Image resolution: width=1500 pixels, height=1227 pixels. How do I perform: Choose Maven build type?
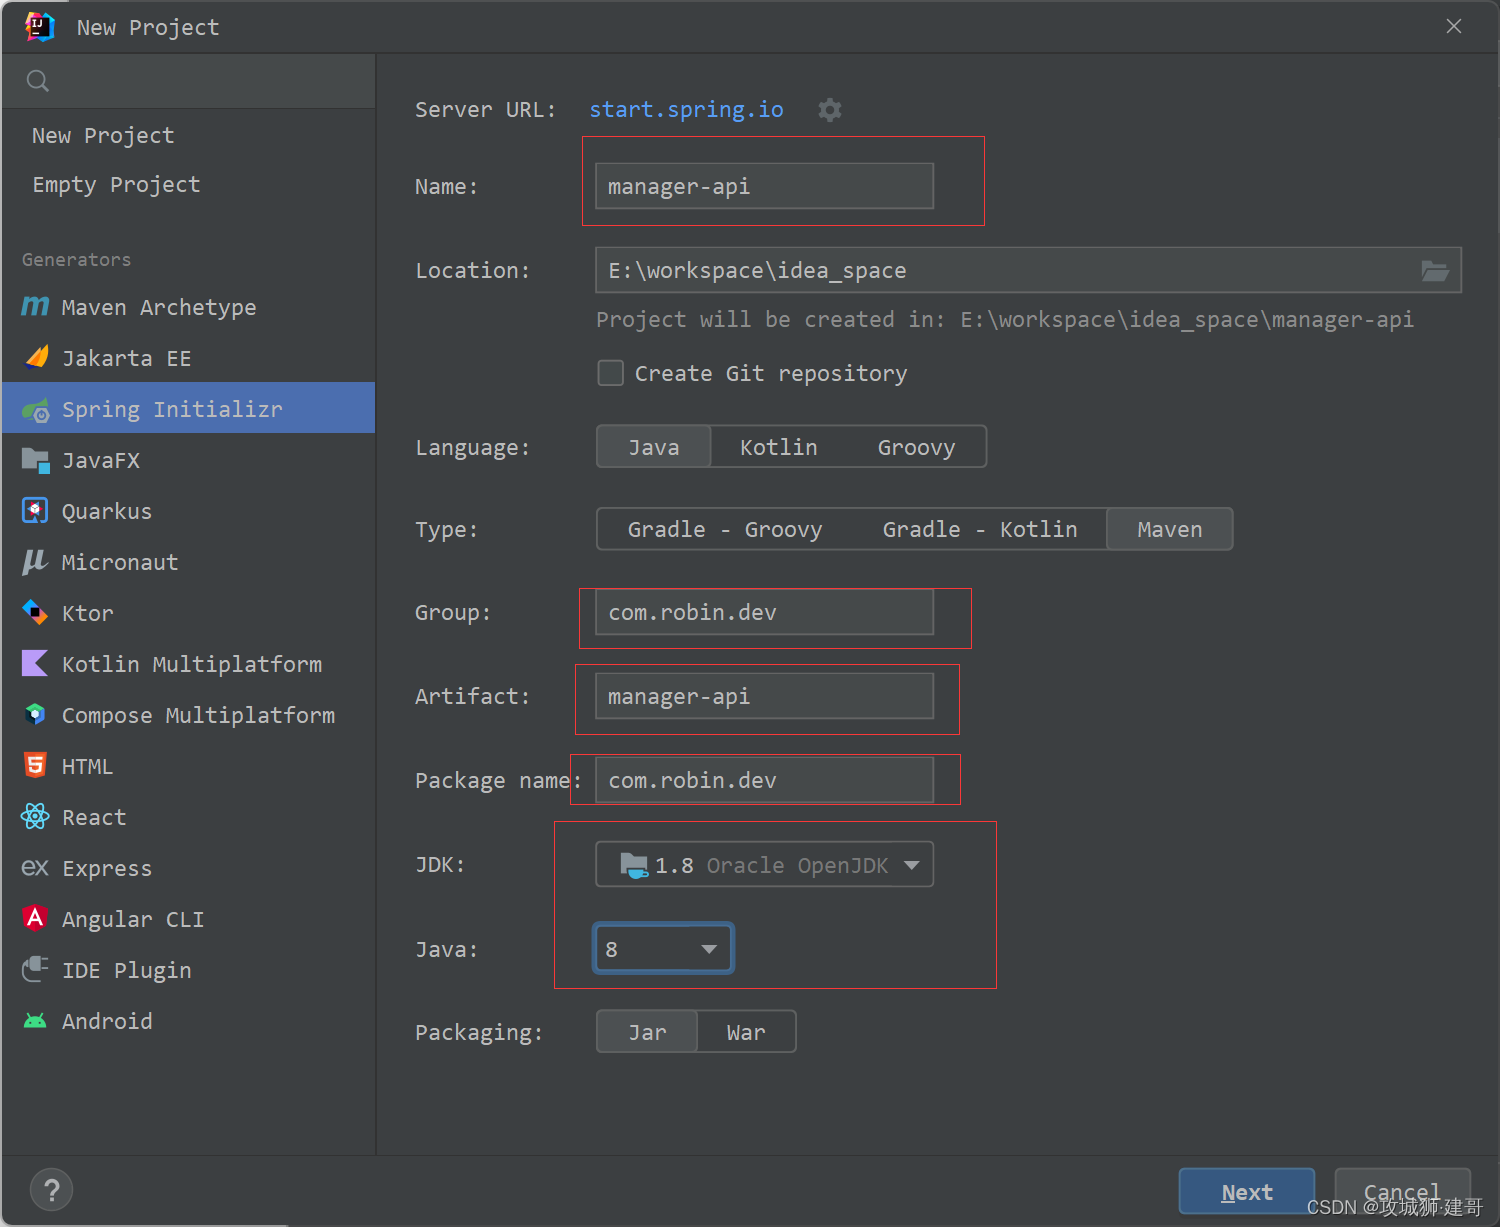tap(1170, 529)
